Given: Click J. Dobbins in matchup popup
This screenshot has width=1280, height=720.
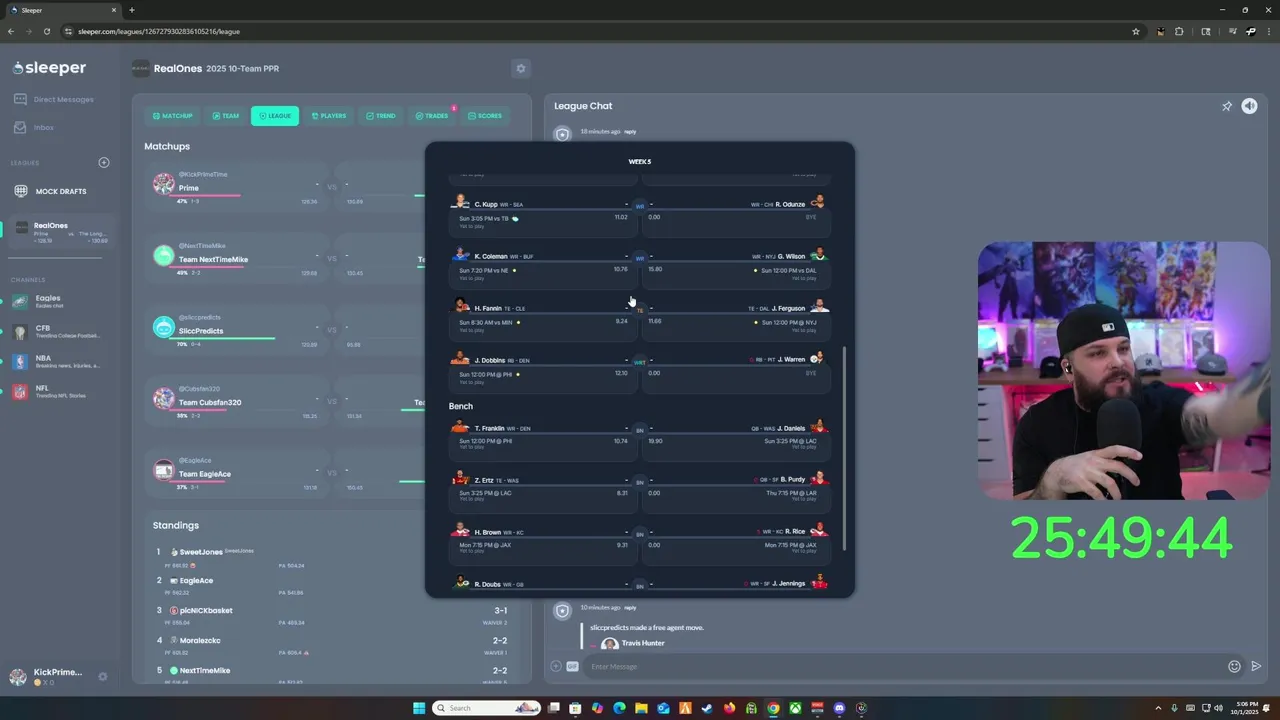Looking at the screenshot, I should [x=489, y=360].
